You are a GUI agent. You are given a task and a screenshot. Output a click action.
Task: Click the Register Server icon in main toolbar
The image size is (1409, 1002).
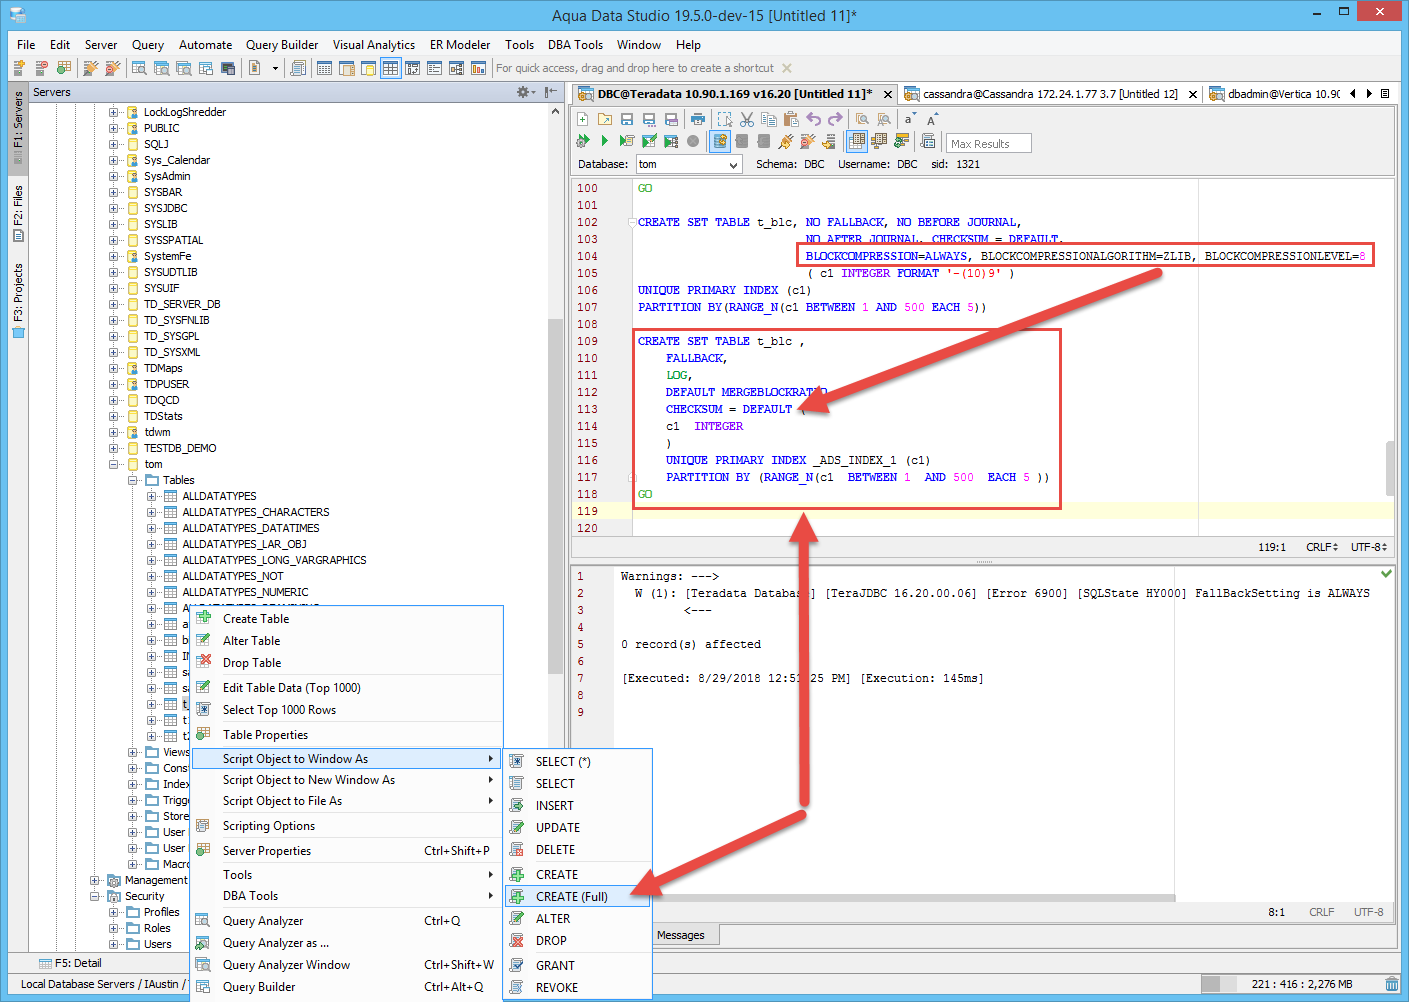(x=19, y=68)
